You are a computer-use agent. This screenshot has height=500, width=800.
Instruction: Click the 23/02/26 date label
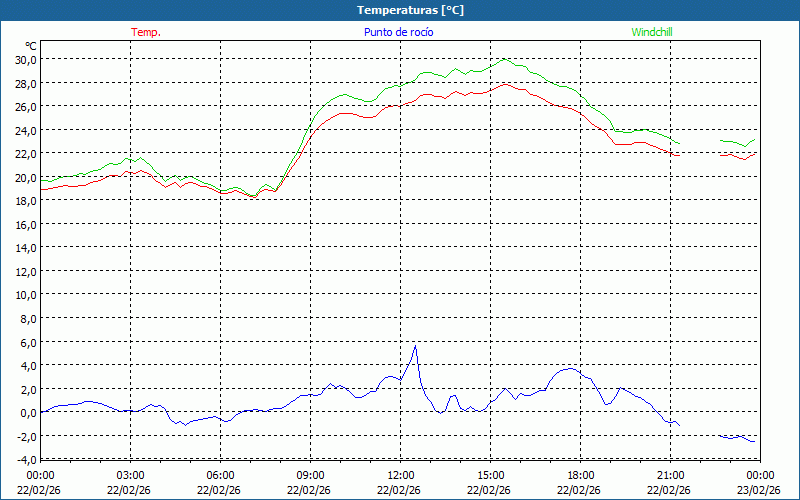pyautogui.click(x=759, y=490)
